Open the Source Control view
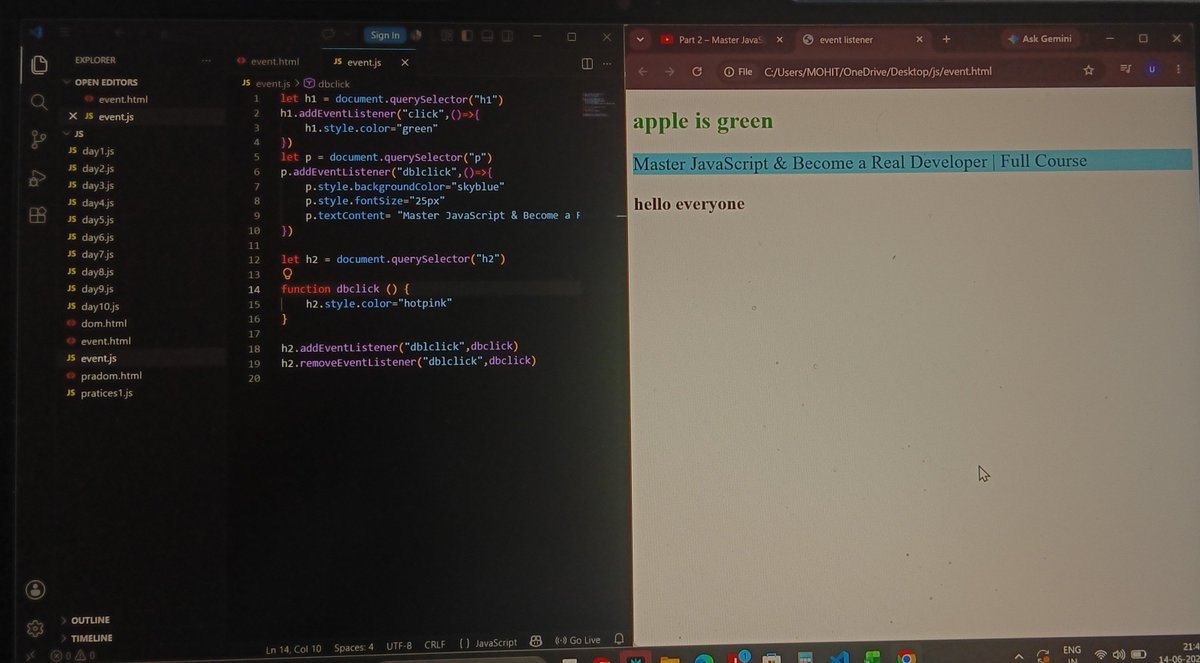 coord(38,139)
